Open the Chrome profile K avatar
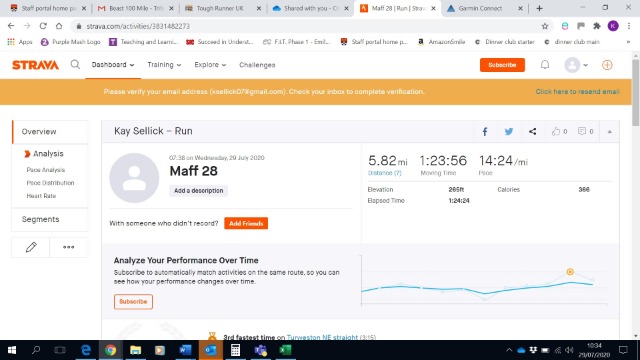Screen dimensions: 640x360 tap(613, 26)
